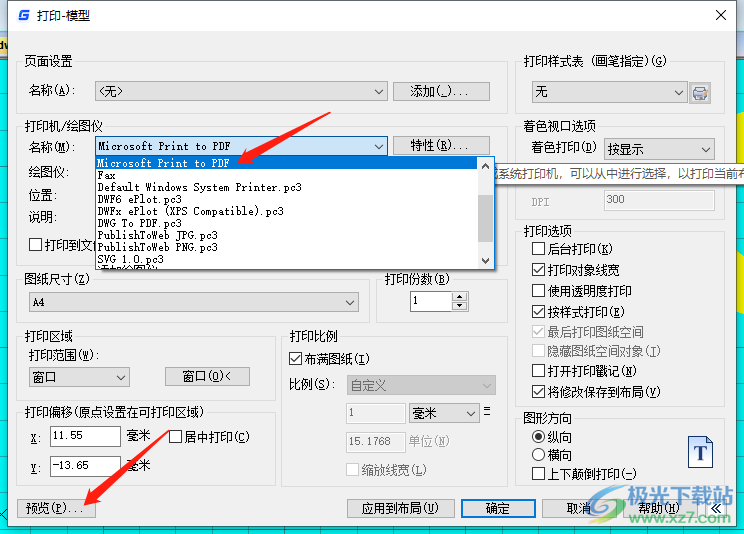744x534 pixels.
Task: Collapse the printer 名称(M) dropdown
Action: pyautogui.click(x=241, y=146)
